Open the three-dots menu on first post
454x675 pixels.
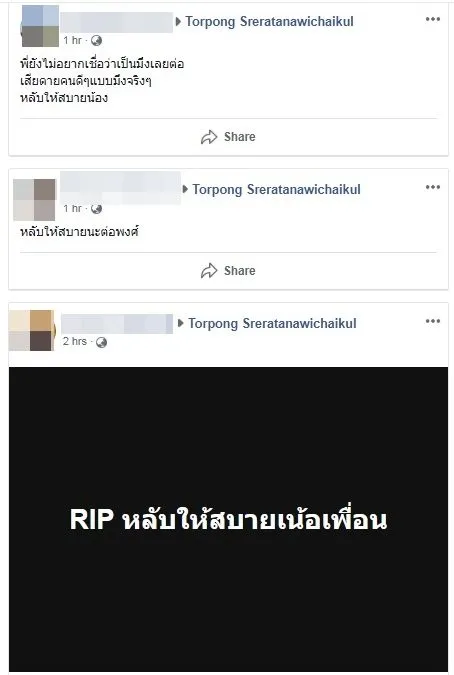pos(432,19)
